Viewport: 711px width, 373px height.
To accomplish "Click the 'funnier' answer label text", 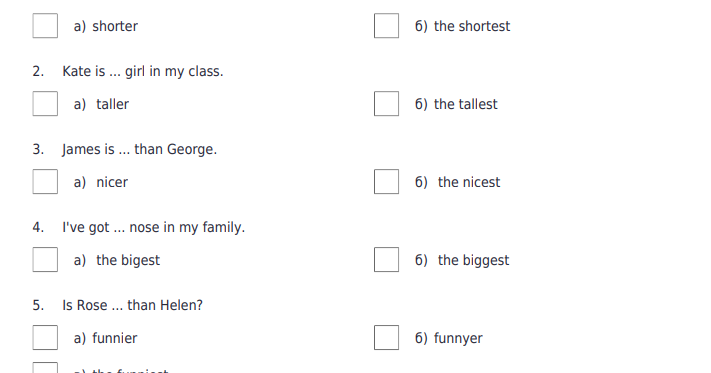I will point(115,338).
